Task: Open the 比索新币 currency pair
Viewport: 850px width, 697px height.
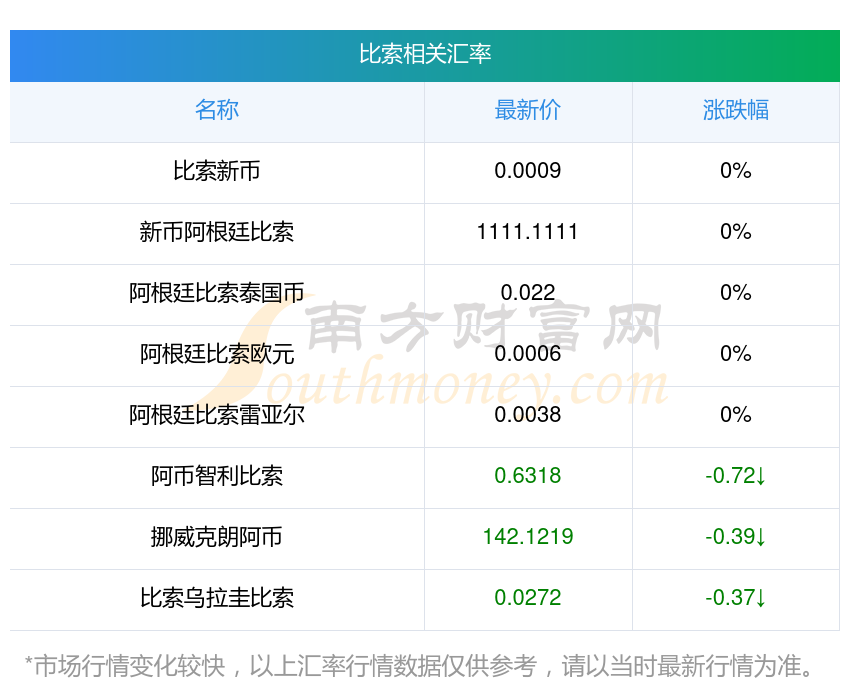Action: tap(217, 171)
